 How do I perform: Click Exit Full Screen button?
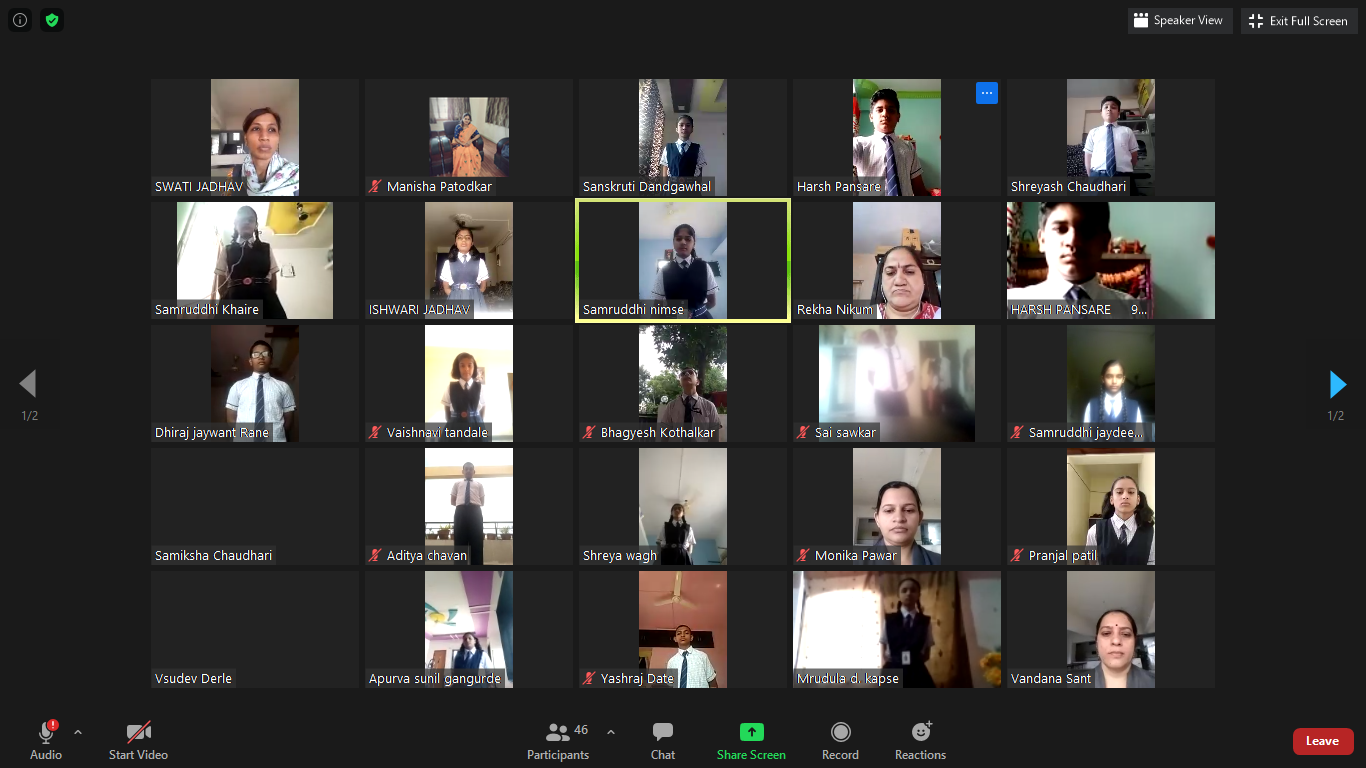(x=1299, y=21)
